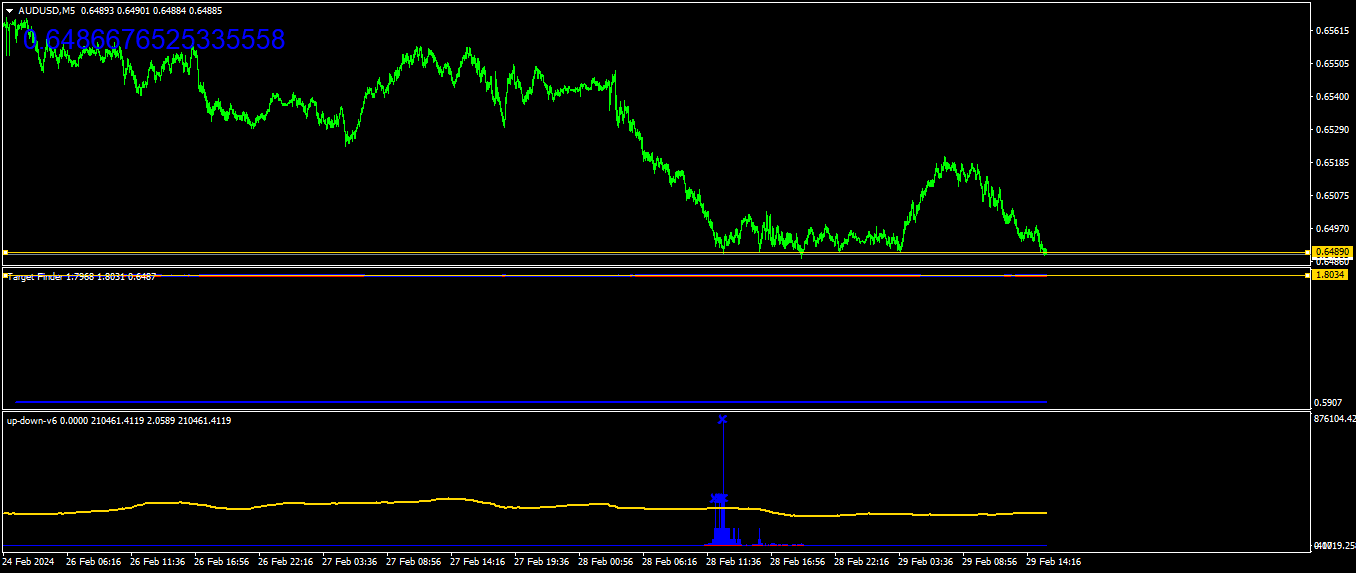1356x573 pixels.
Task: Click the green price line latest point
Action: coord(1045,251)
